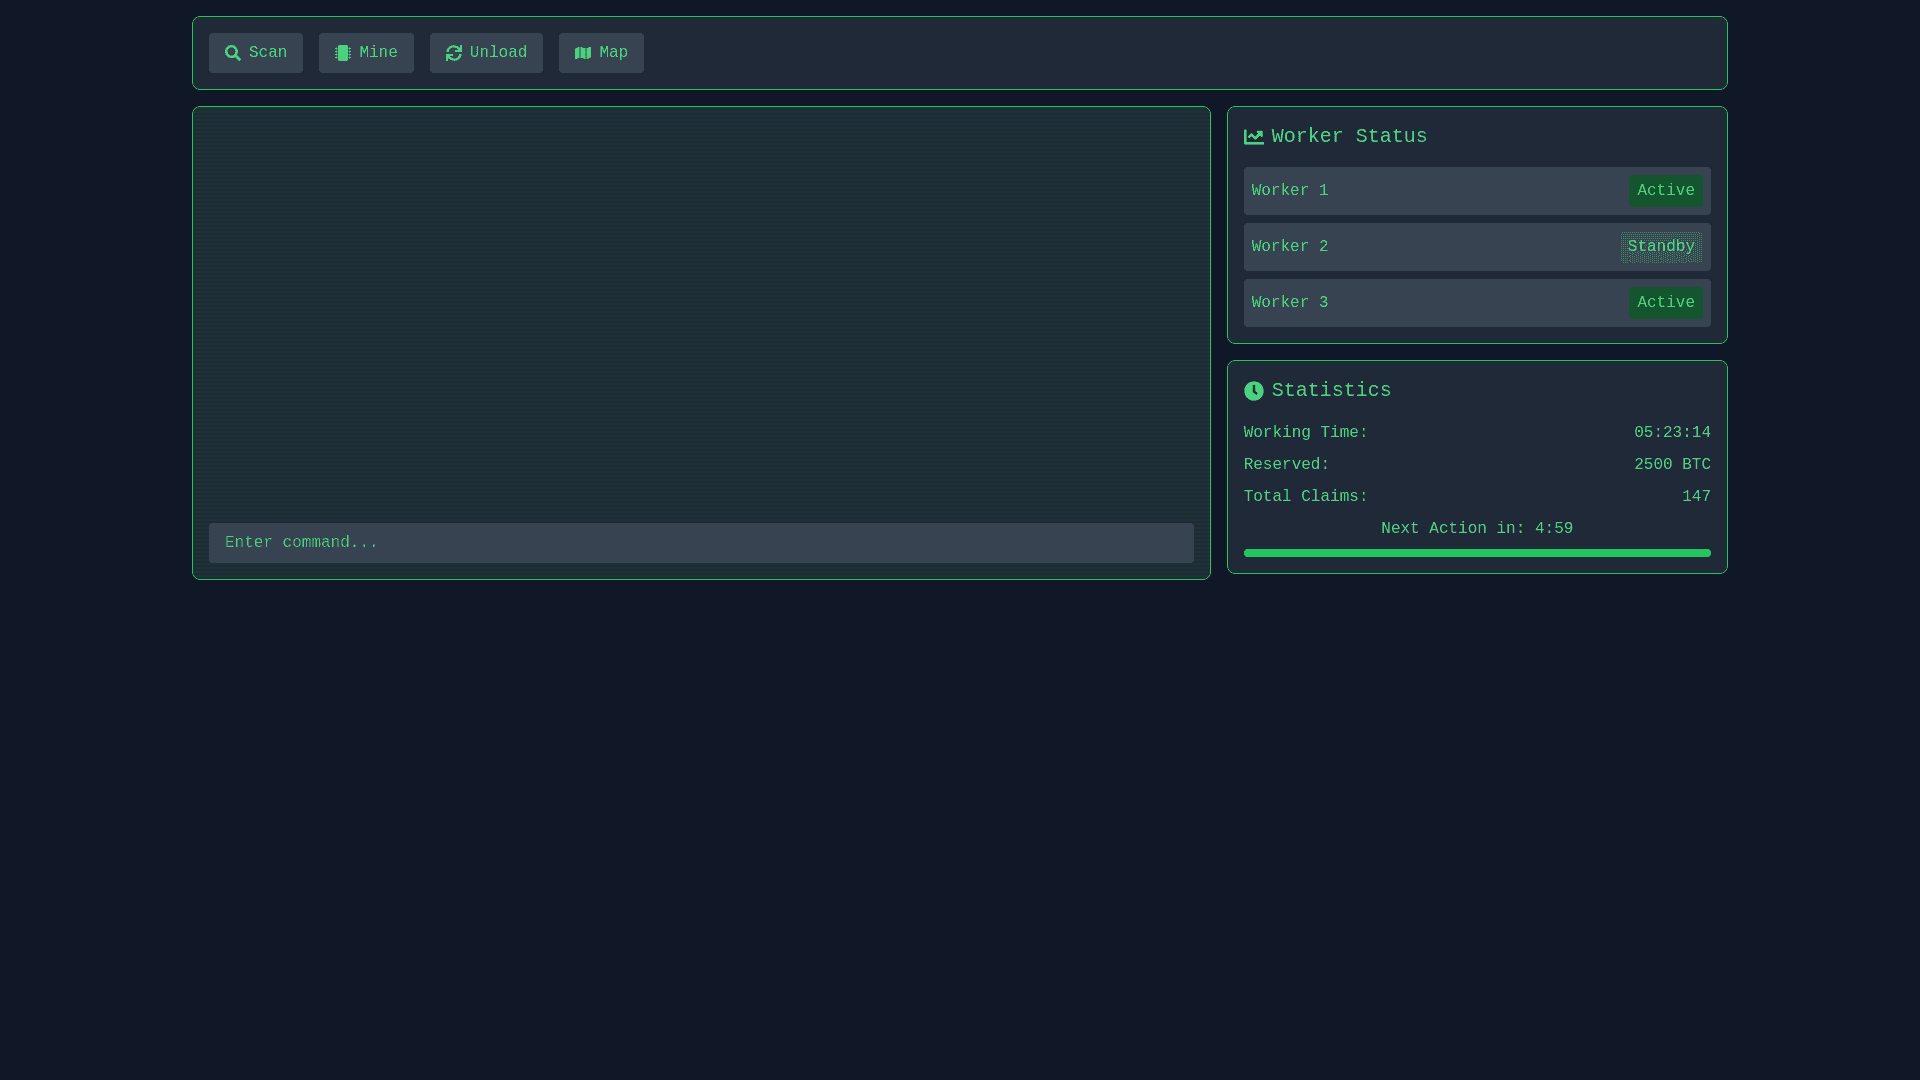Open the Map view
The height and width of the screenshot is (1080, 1920).
(x=601, y=53)
